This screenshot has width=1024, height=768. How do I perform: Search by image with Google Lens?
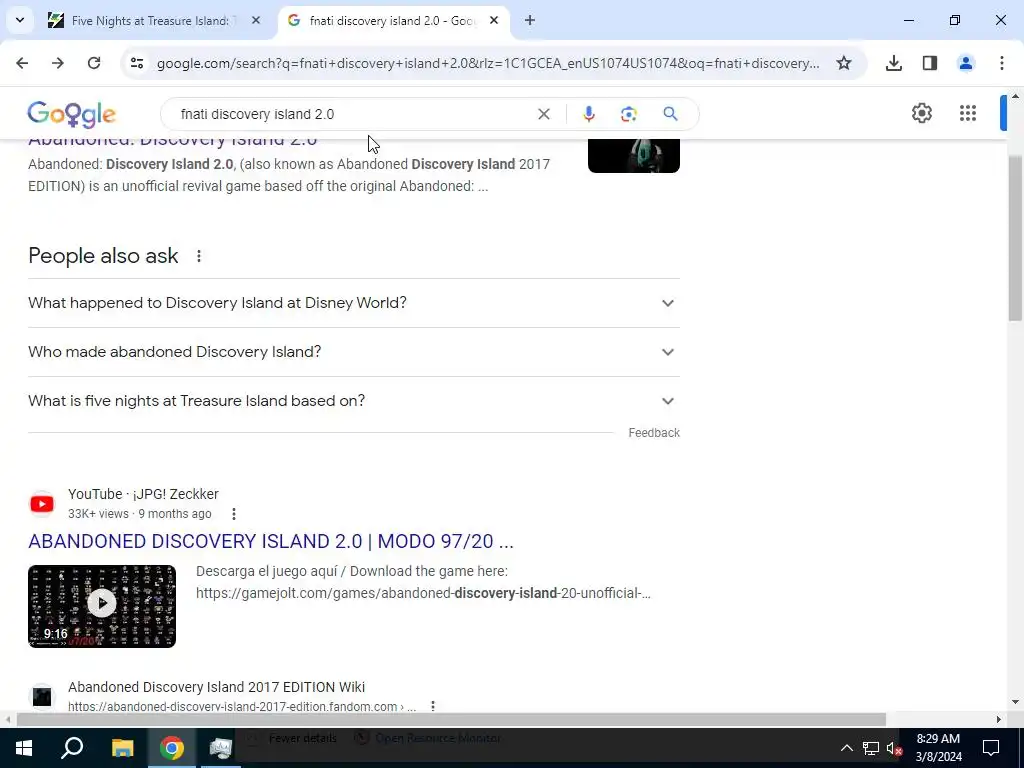628,114
